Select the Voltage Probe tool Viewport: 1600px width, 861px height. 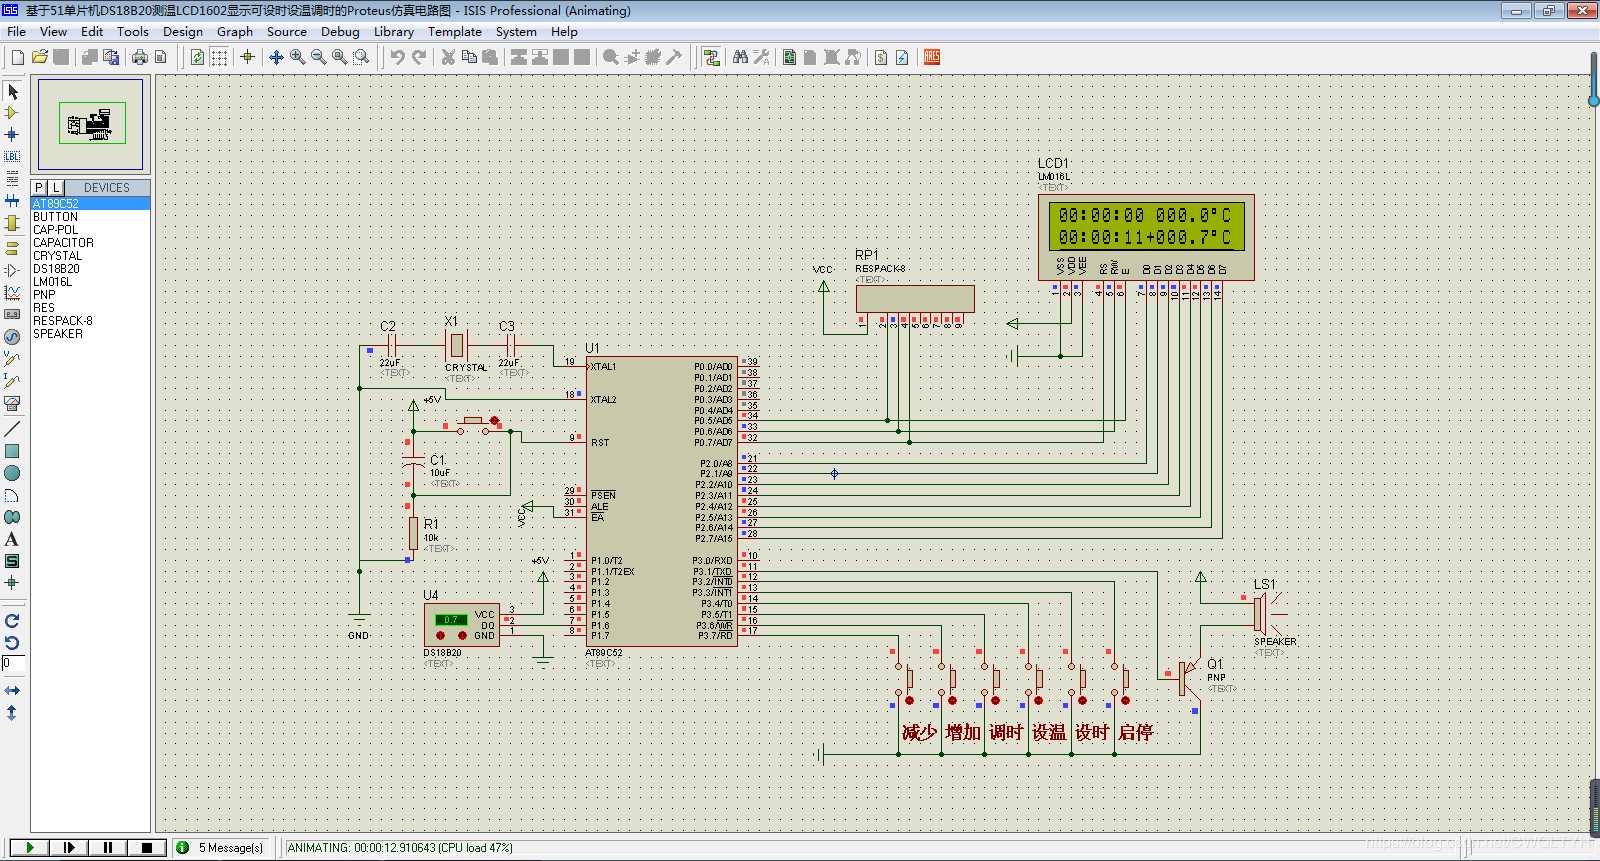pyautogui.click(x=12, y=358)
